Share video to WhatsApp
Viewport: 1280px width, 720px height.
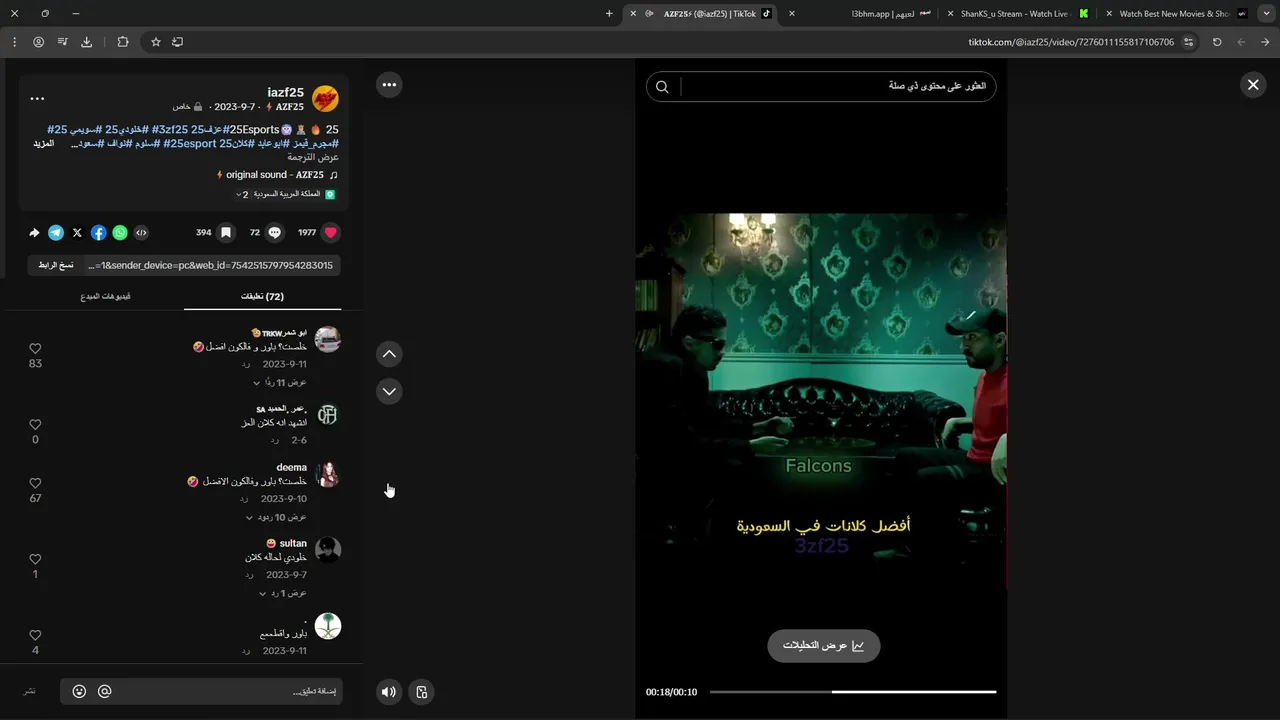[x=120, y=232]
